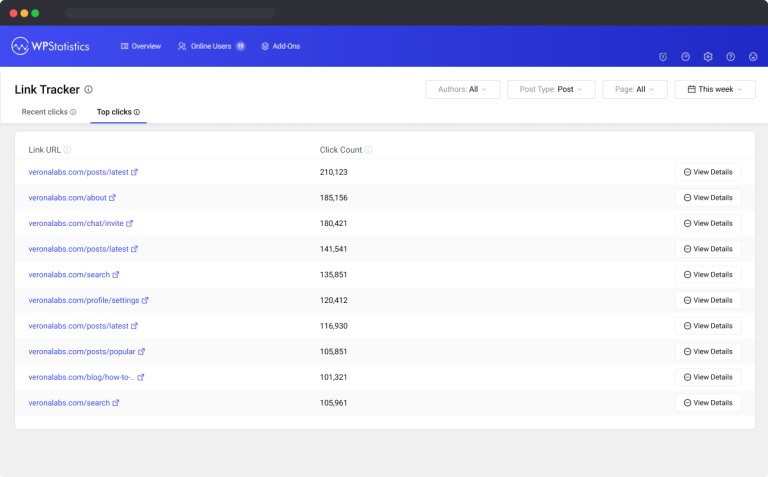Open the veronalabs.com/chat/invite link
The height and width of the screenshot is (477, 768).
(x=76, y=223)
